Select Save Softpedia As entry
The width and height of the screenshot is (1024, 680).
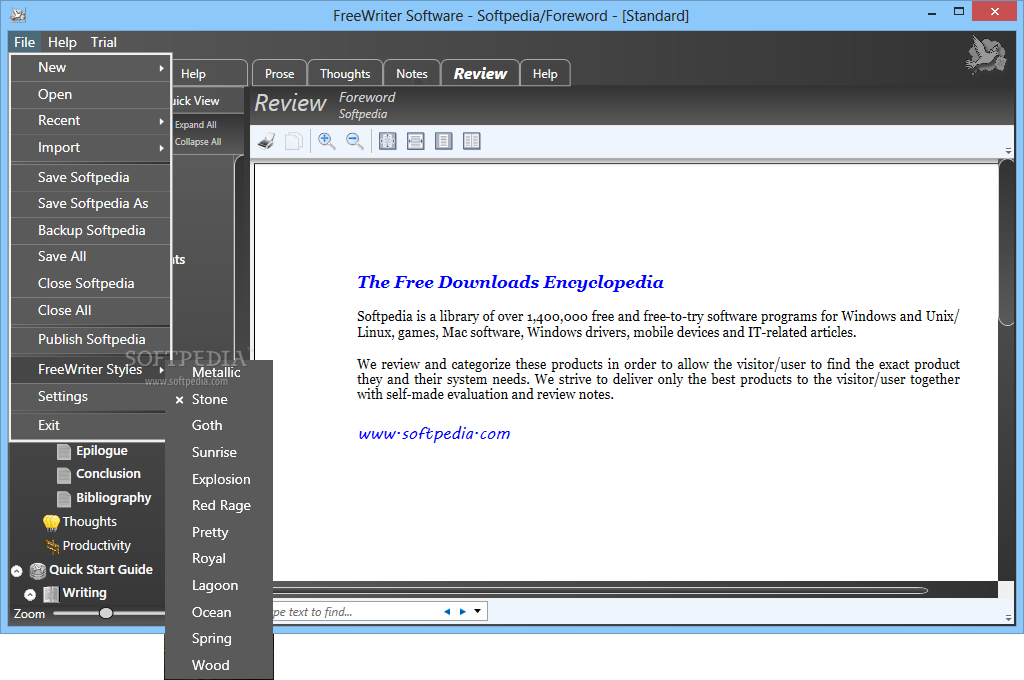[x=91, y=203]
